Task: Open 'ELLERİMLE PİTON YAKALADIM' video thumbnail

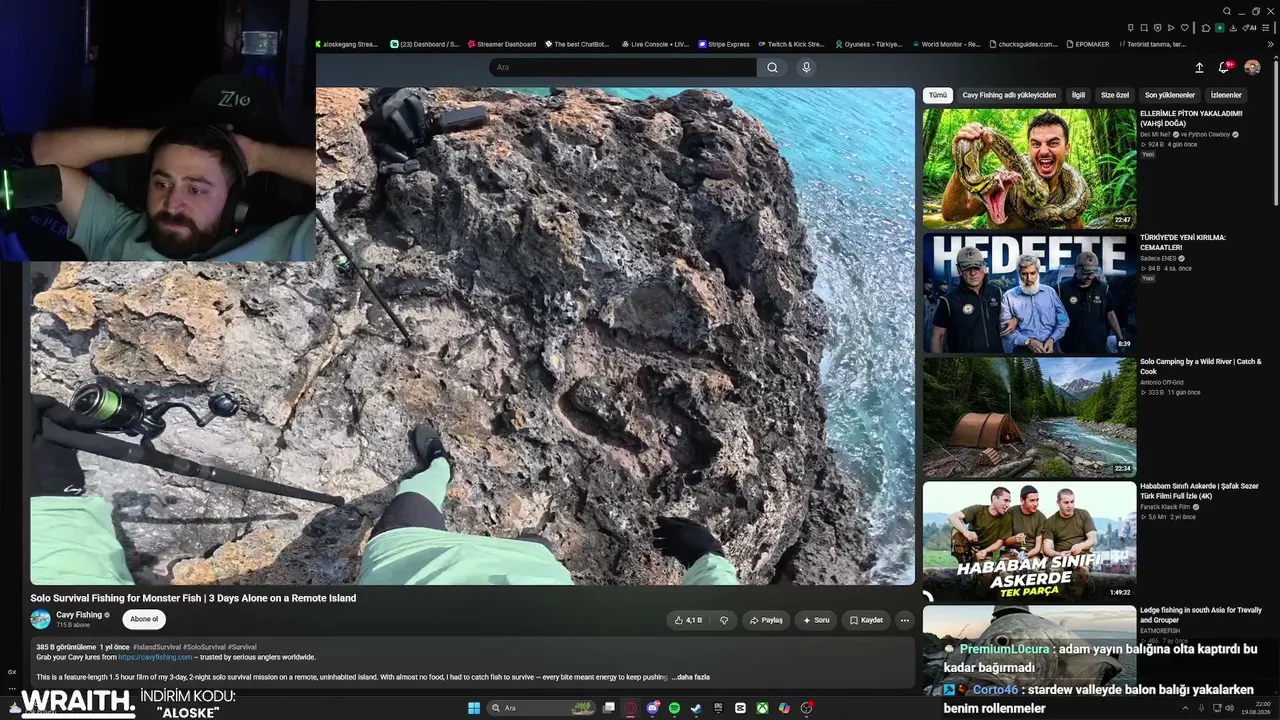Action: click(1029, 168)
